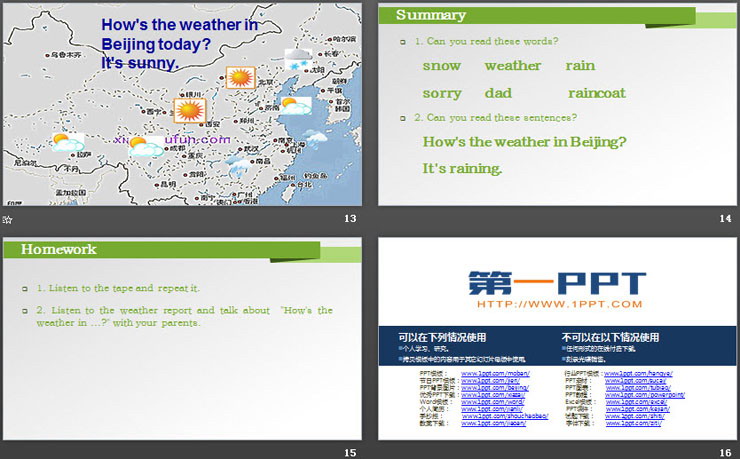Click the animation star icon below slide 13

coord(8,219)
